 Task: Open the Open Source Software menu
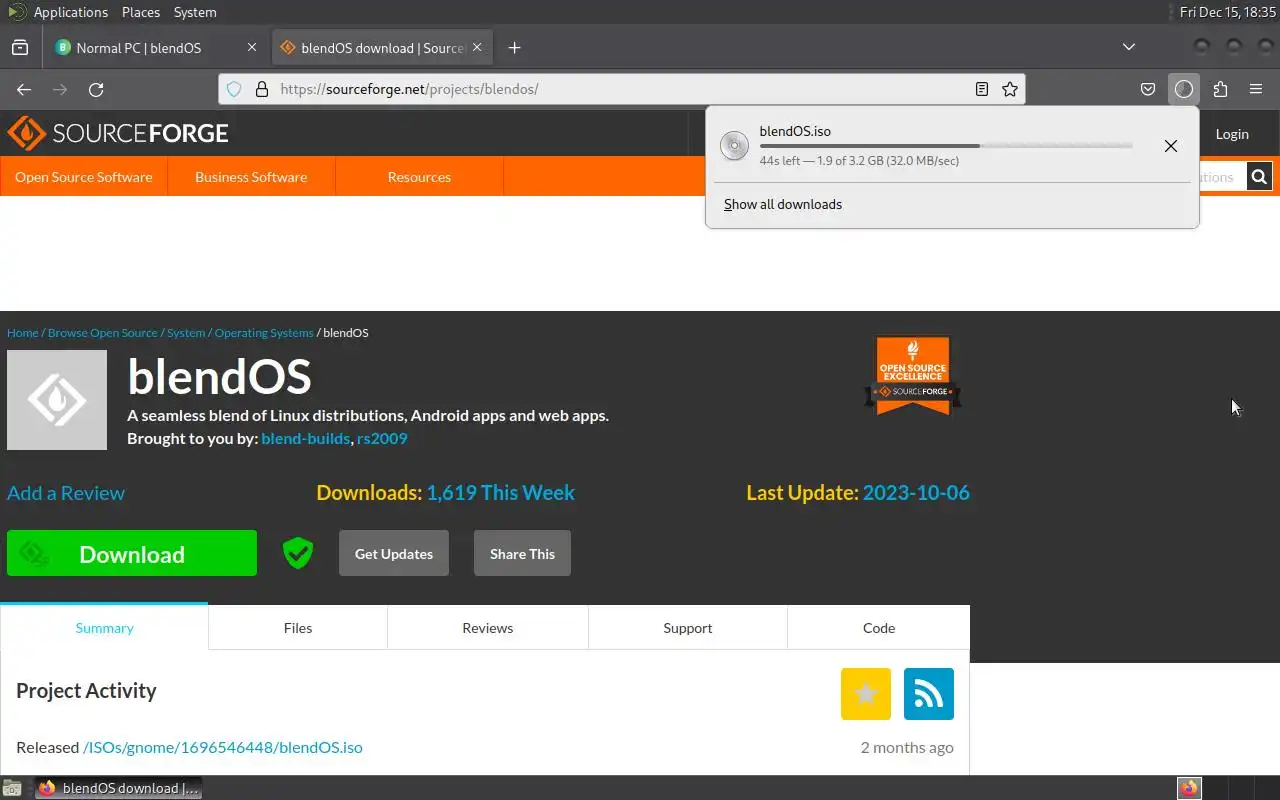pos(84,177)
